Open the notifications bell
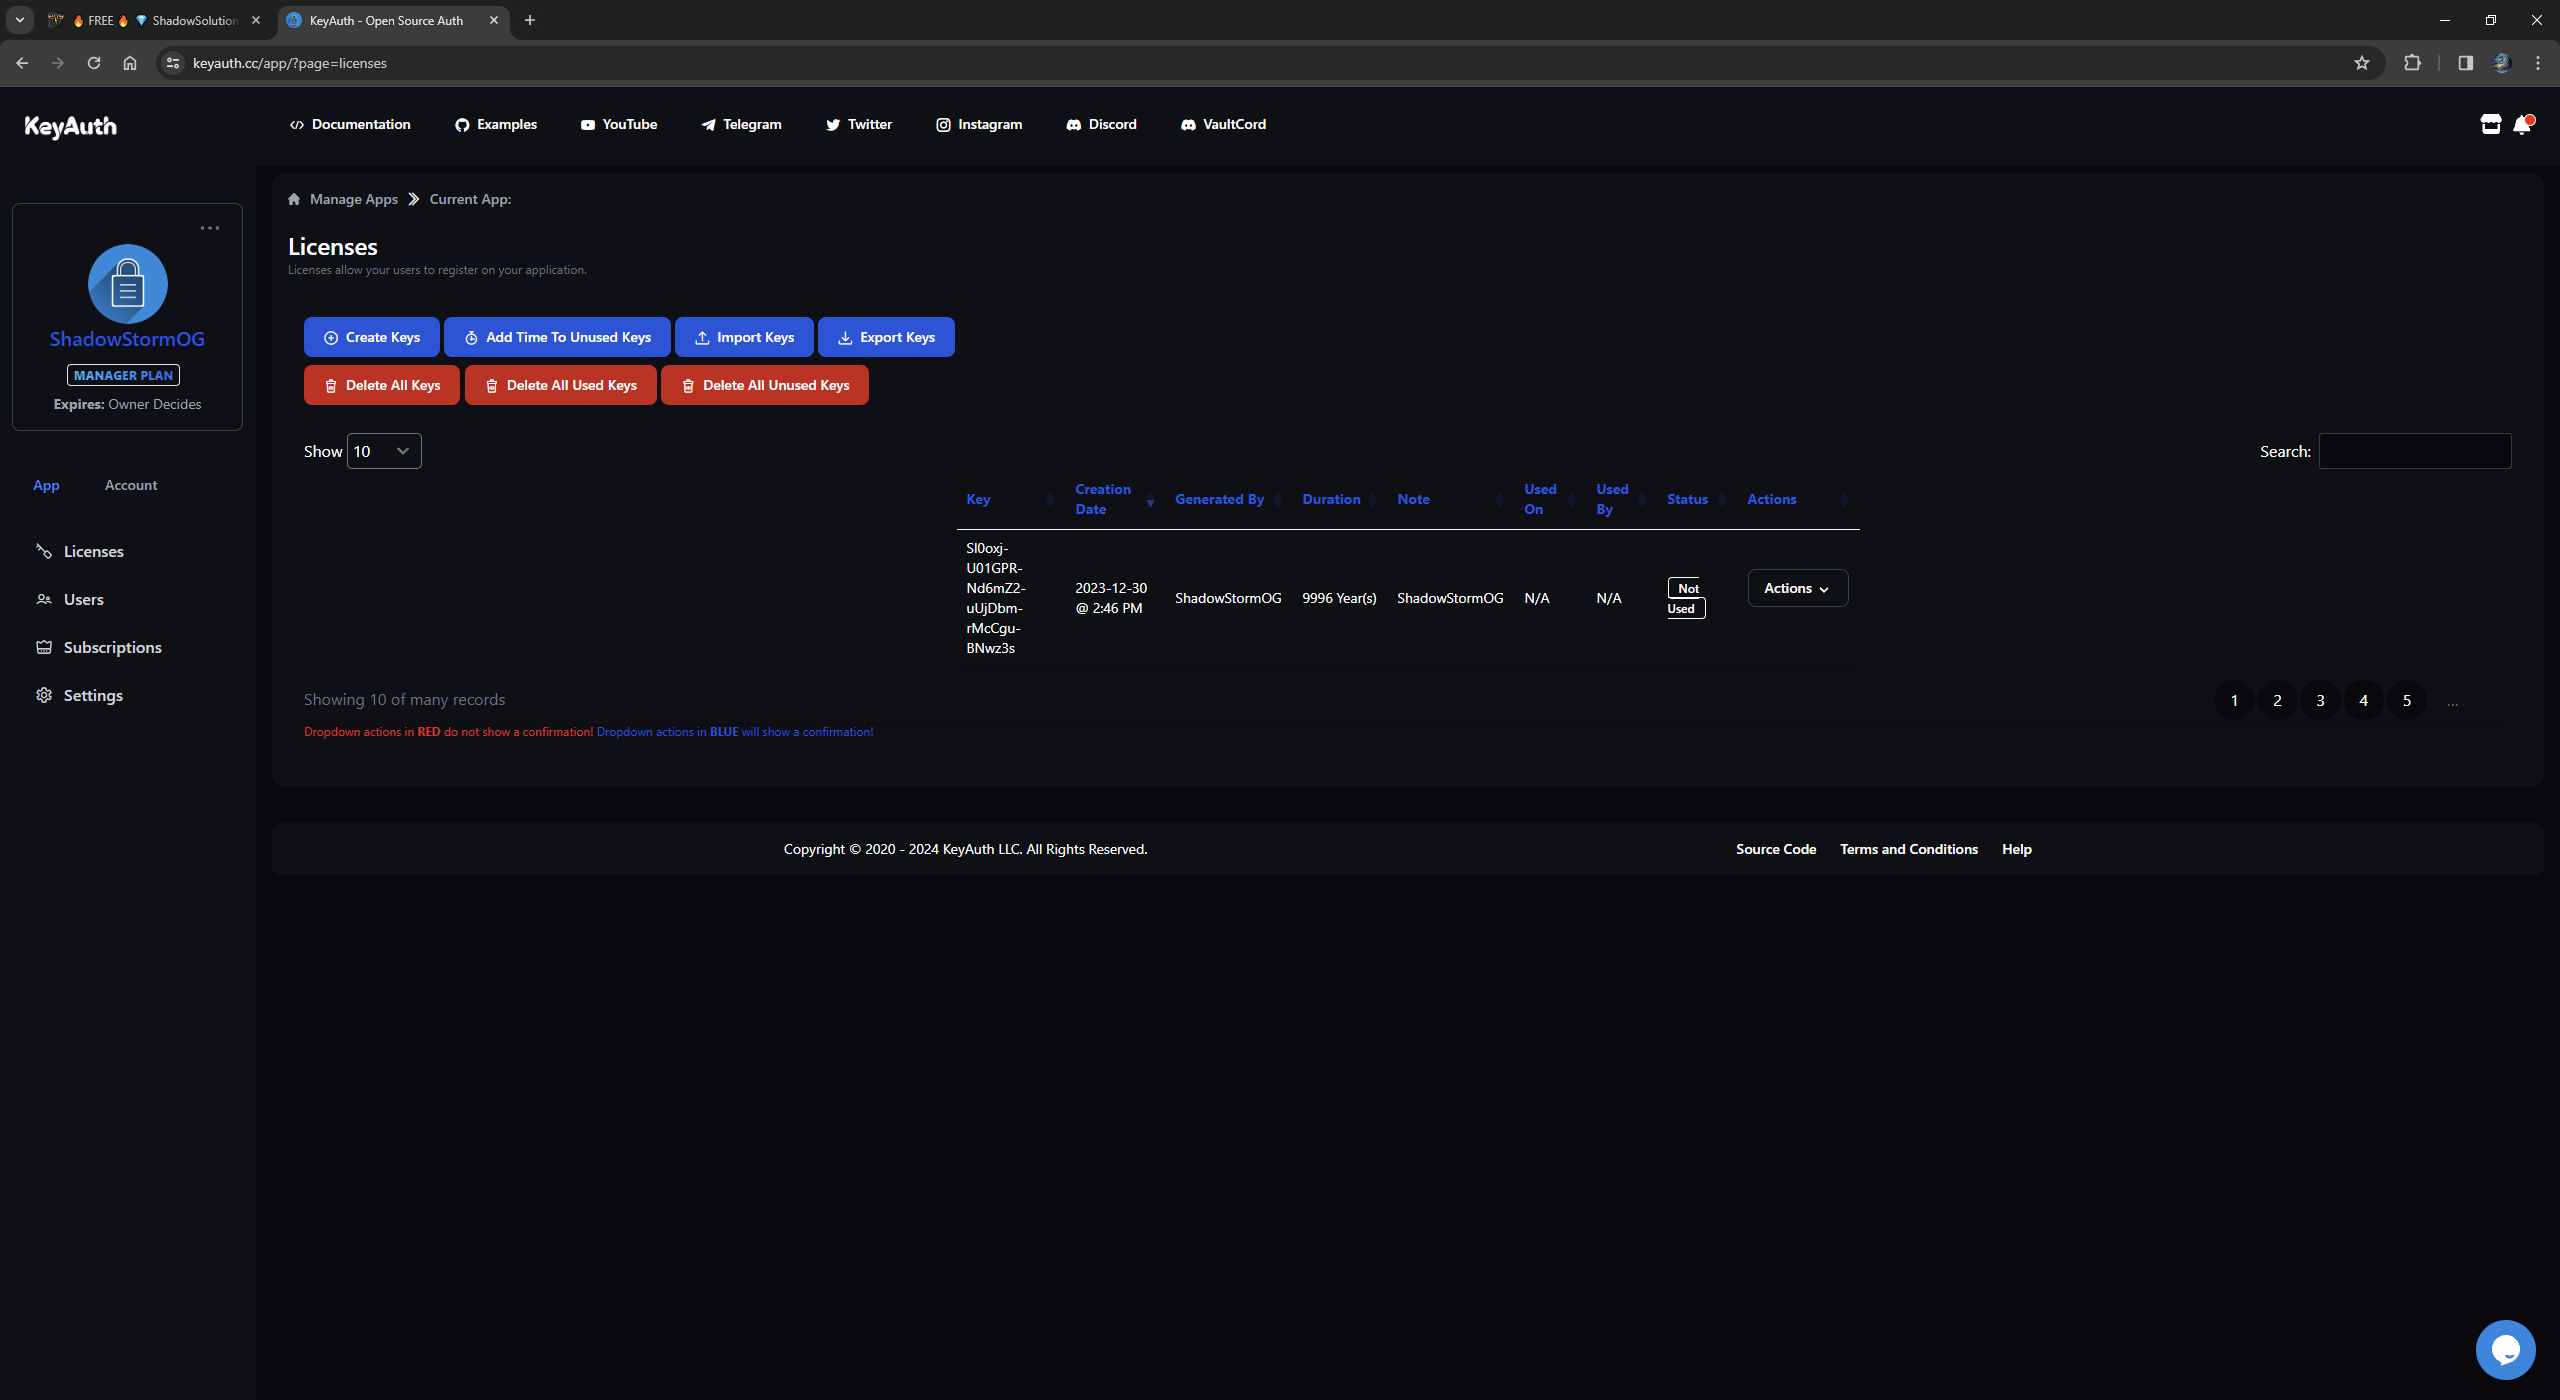2560x1400 pixels. click(x=2522, y=124)
